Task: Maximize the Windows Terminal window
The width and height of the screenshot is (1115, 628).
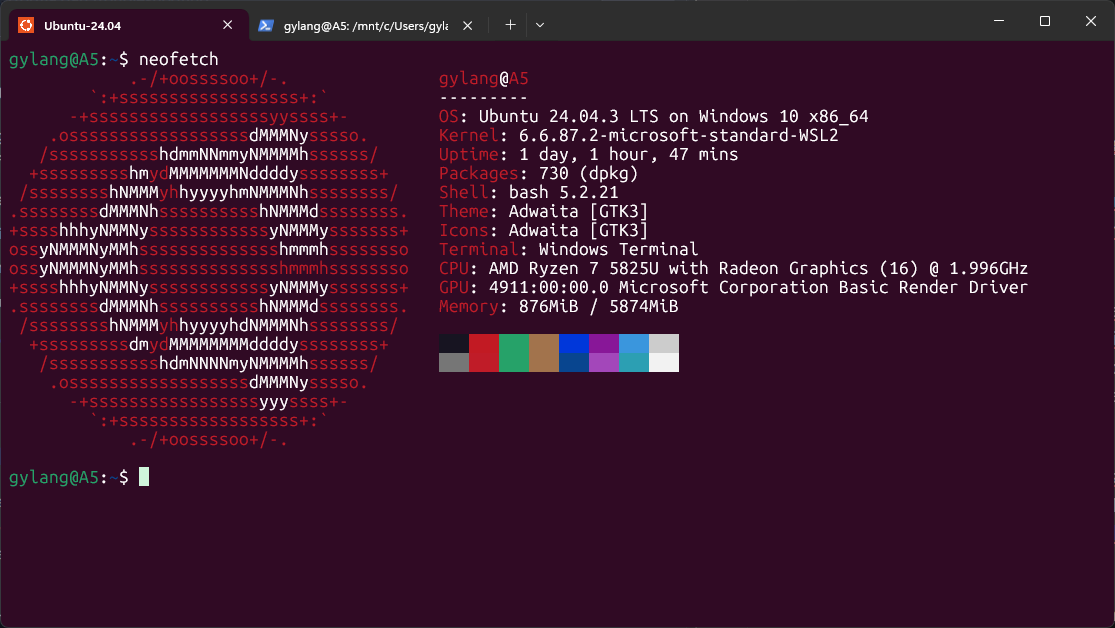Action: 1044,21
